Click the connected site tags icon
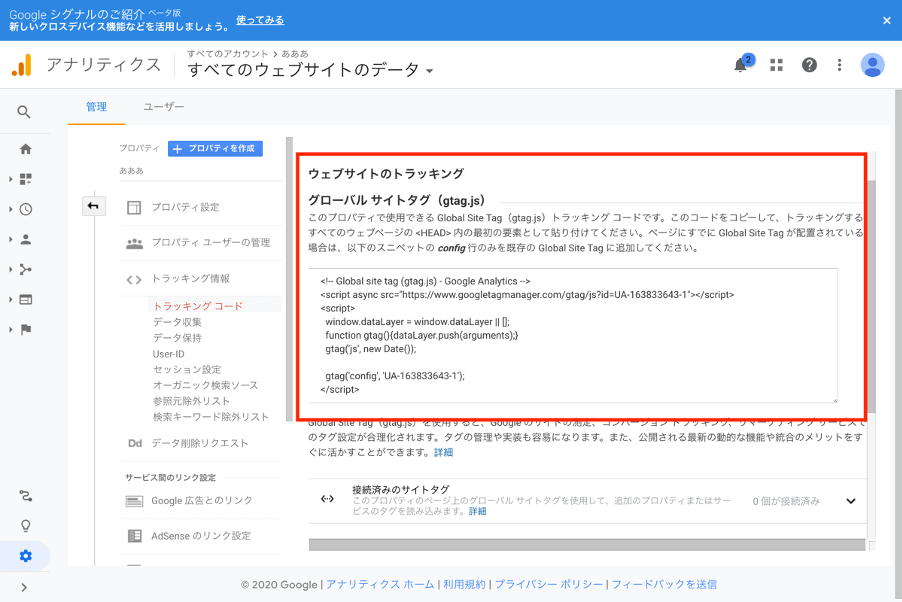 (x=327, y=499)
